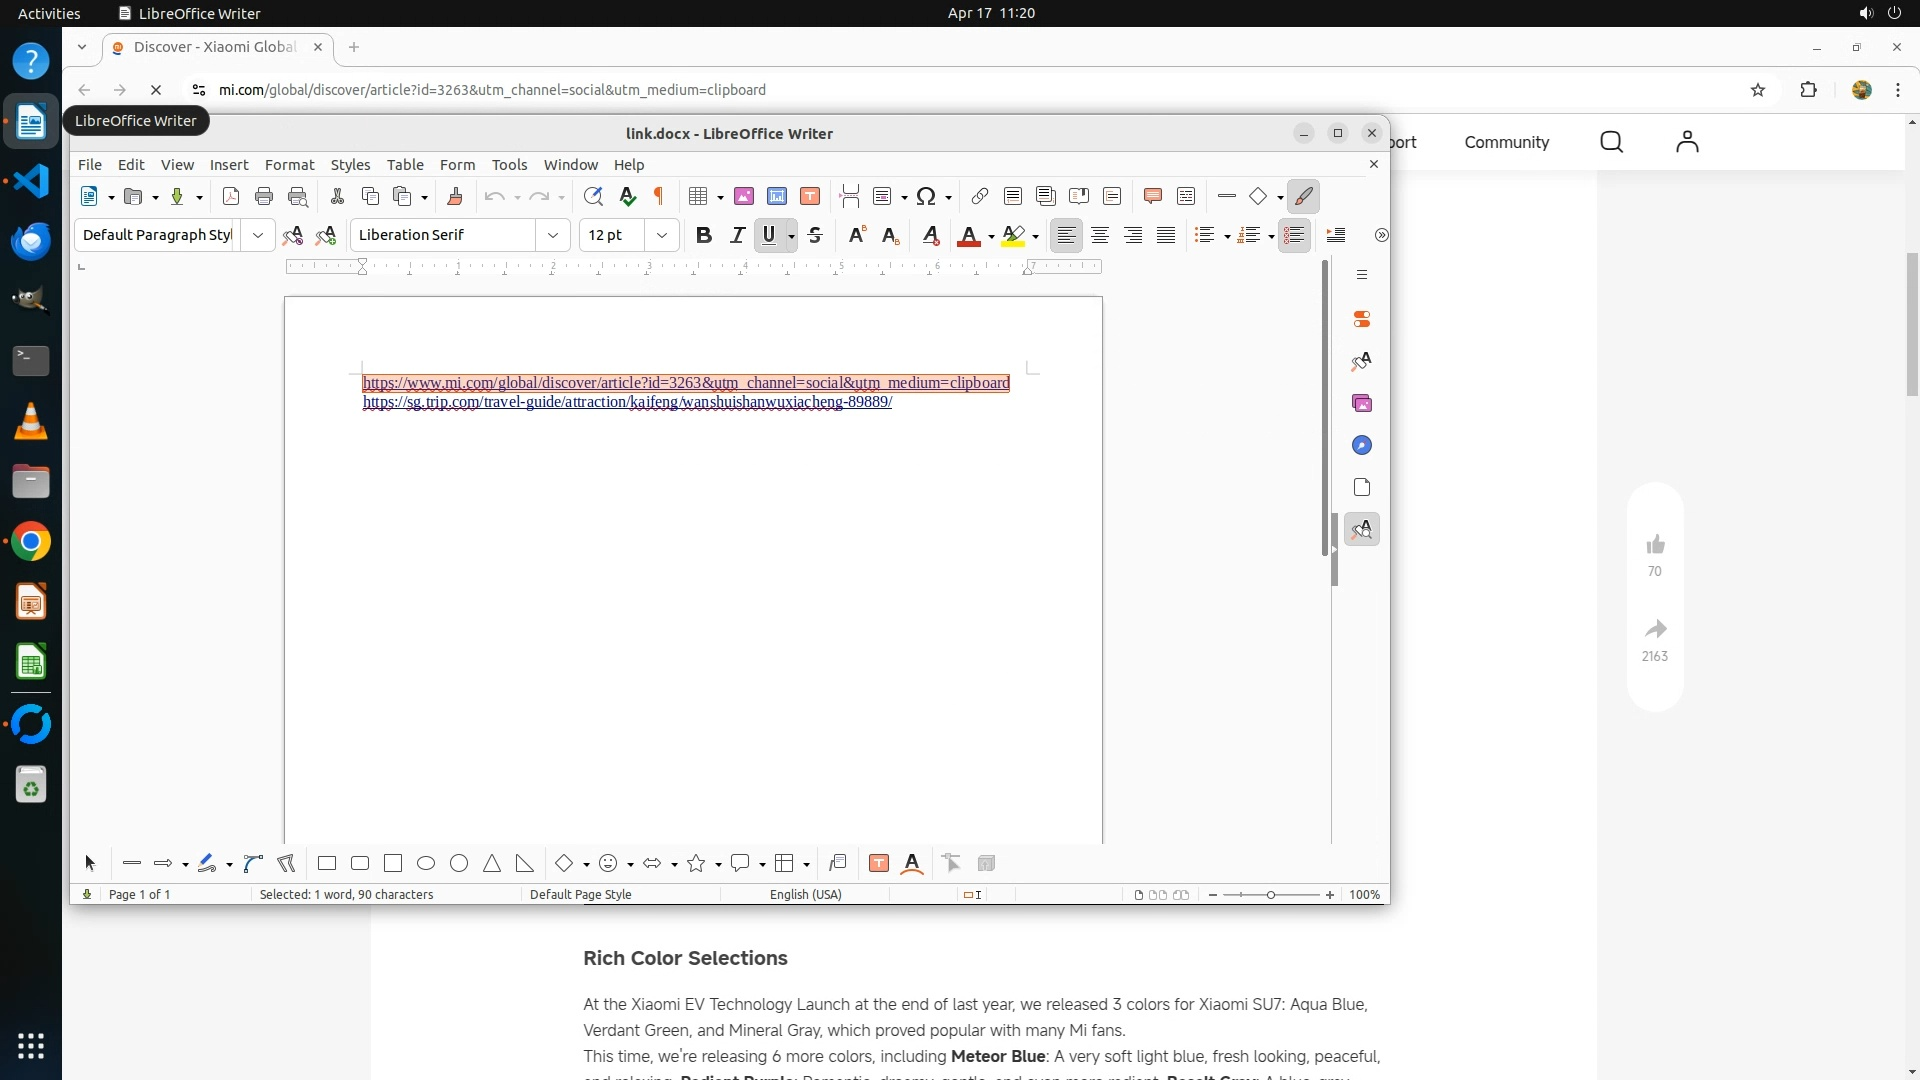Expand the Font Name dropdown
The width and height of the screenshot is (1920, 1080).
tap(553, 235)
